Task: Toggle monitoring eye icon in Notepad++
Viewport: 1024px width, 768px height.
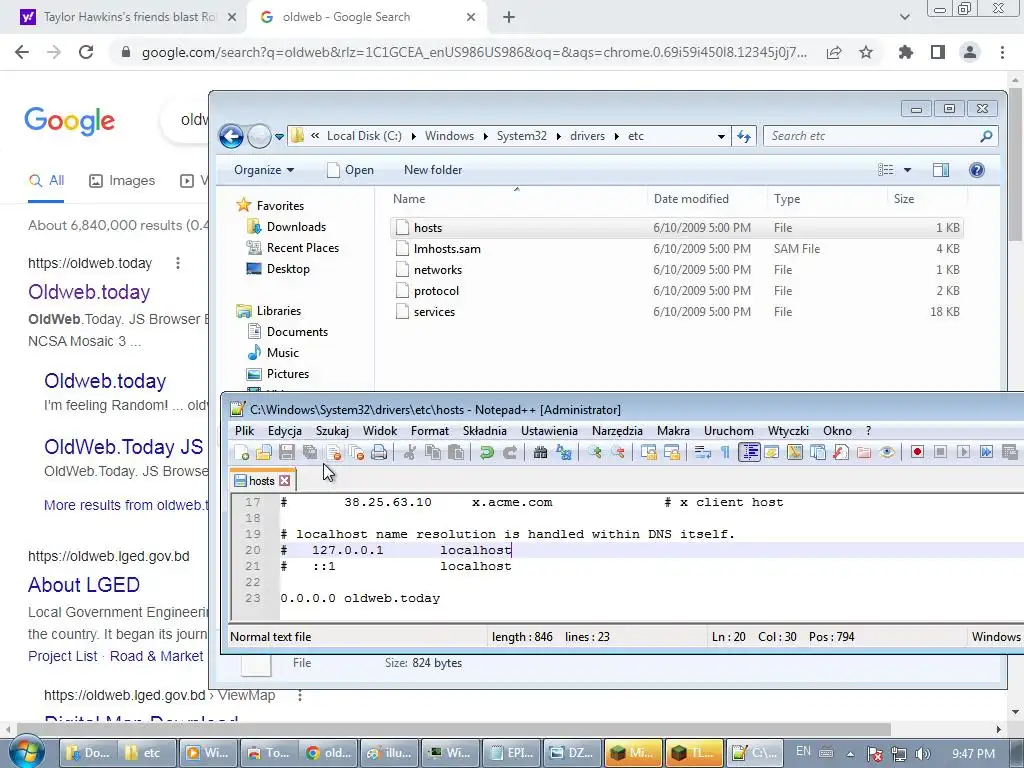Action: pyautogui.click(x=887, y=452)
